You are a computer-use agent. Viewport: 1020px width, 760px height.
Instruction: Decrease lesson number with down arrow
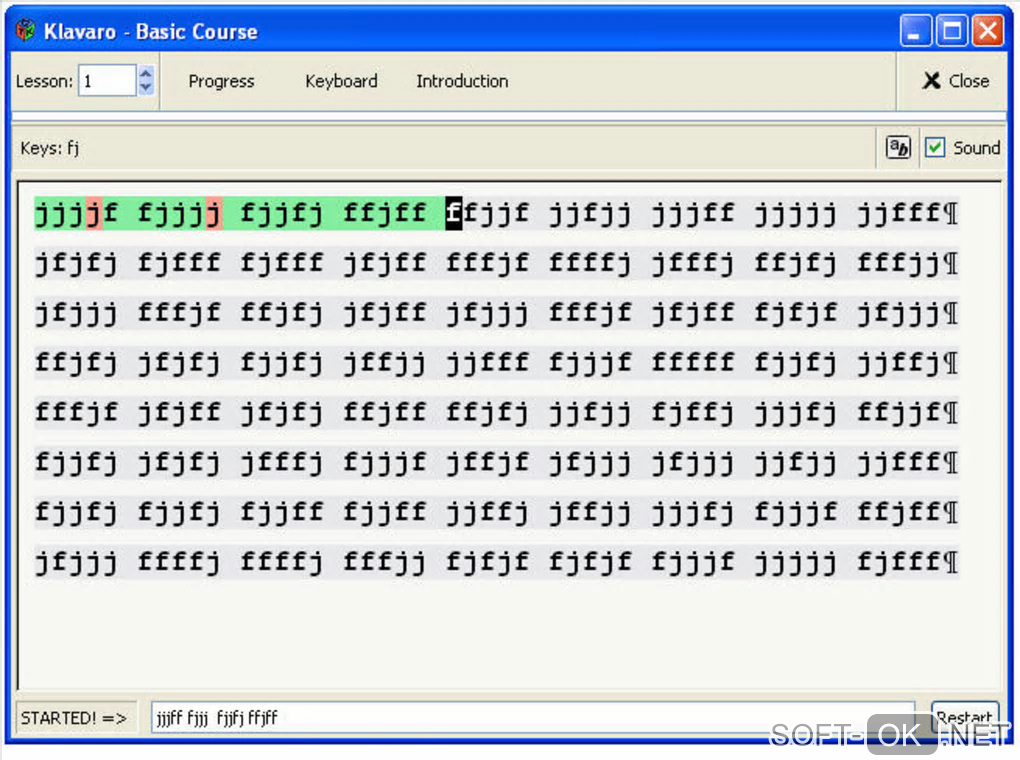pyautogui.click(x=146, y=88)
